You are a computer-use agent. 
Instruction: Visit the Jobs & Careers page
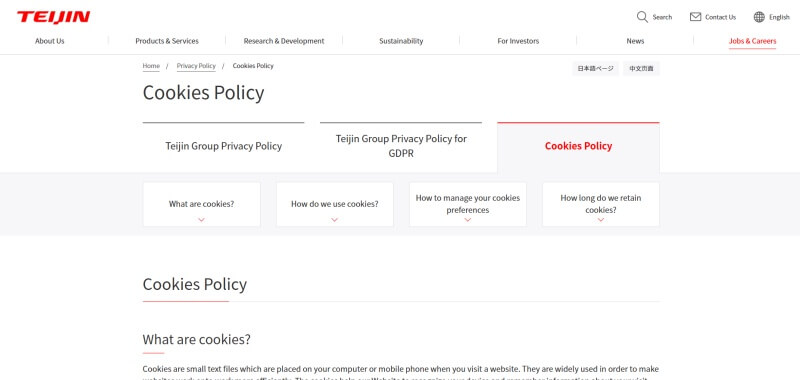coord(753,41)
